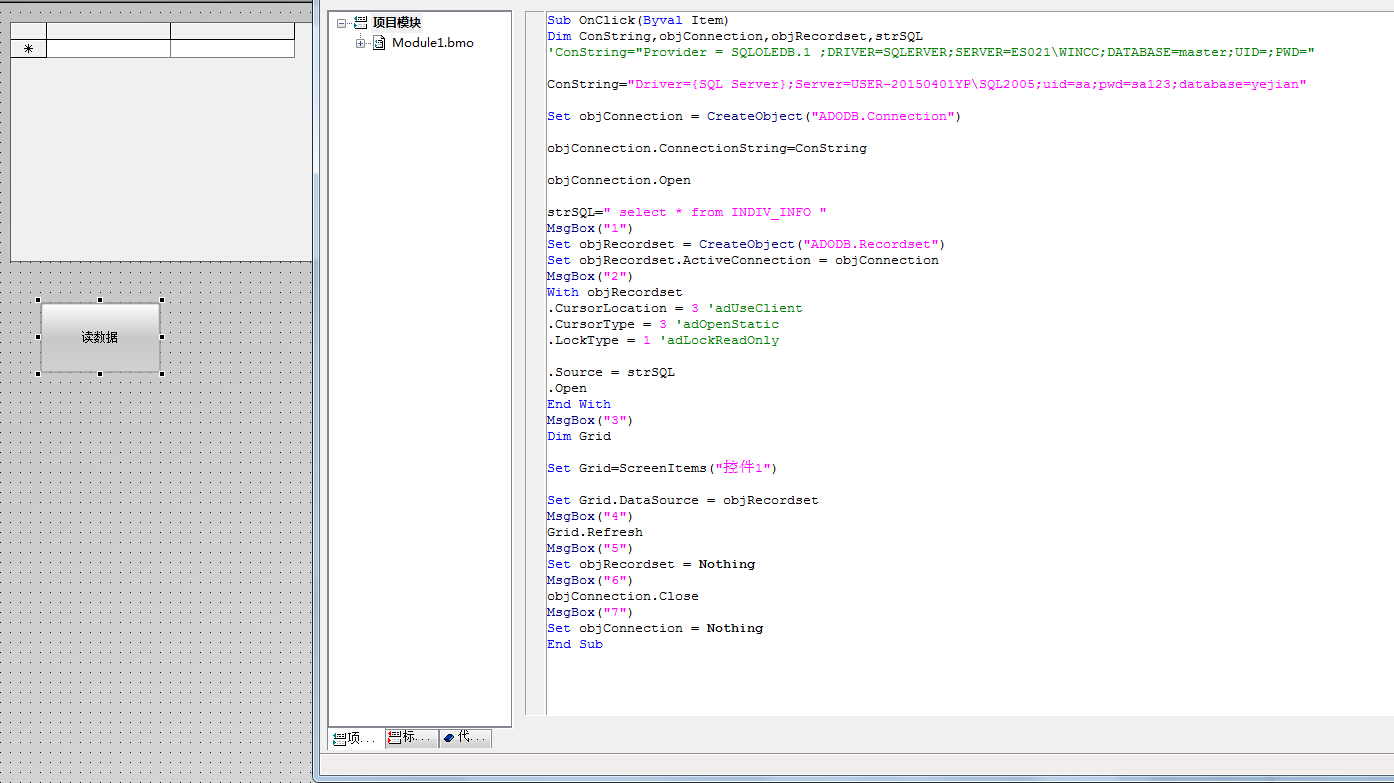Click the .Source = strSQL line

(611, 372)
